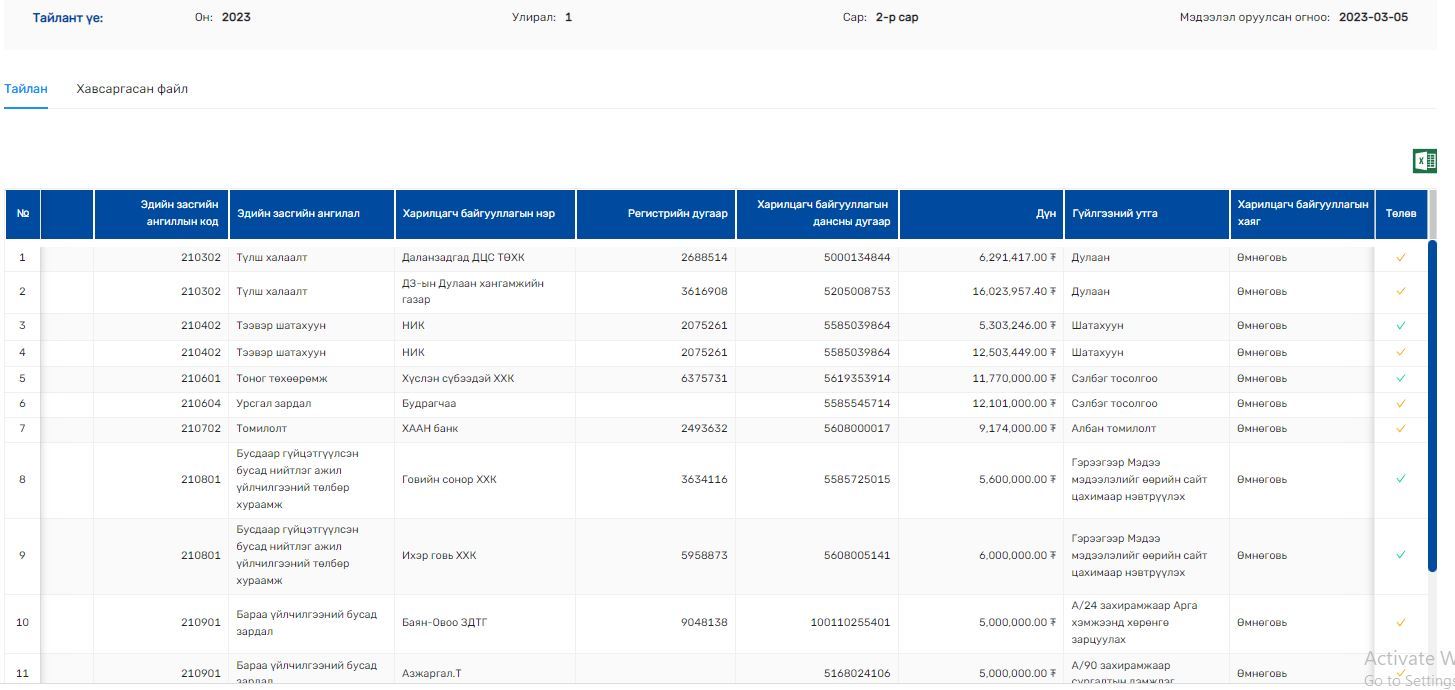Click status checkmark for Говийн сонор ХХК

click(x=1401, y=479)
